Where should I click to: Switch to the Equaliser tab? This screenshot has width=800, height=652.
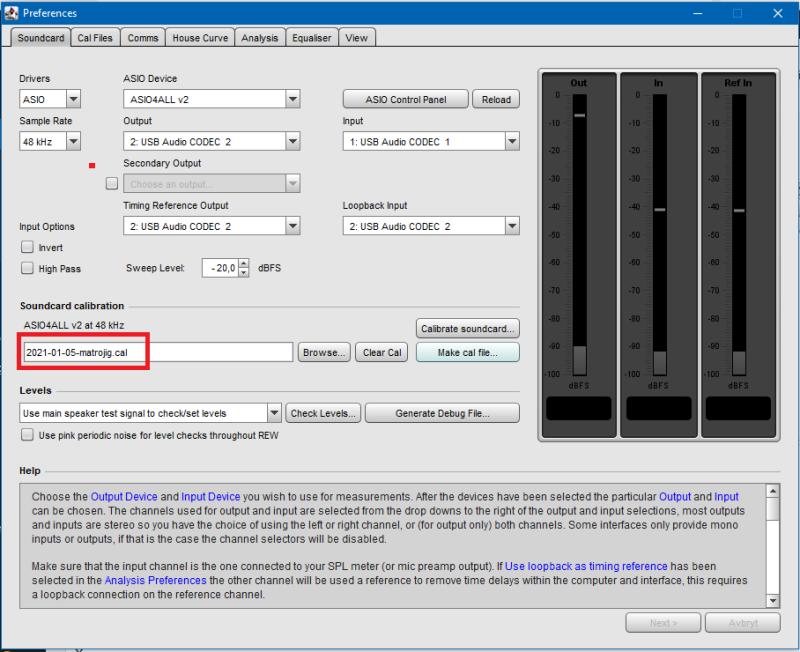coord(312,38)
